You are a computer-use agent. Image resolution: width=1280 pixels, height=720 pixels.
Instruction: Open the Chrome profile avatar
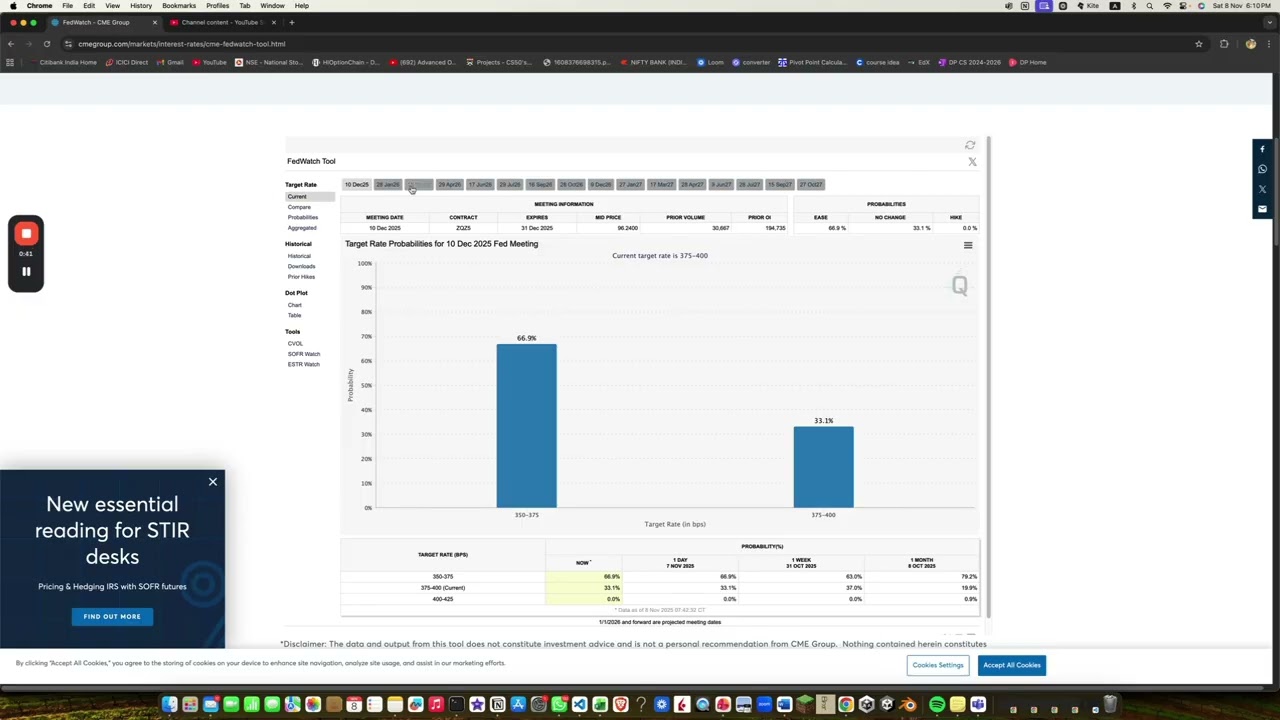[x=1250, y=44]
